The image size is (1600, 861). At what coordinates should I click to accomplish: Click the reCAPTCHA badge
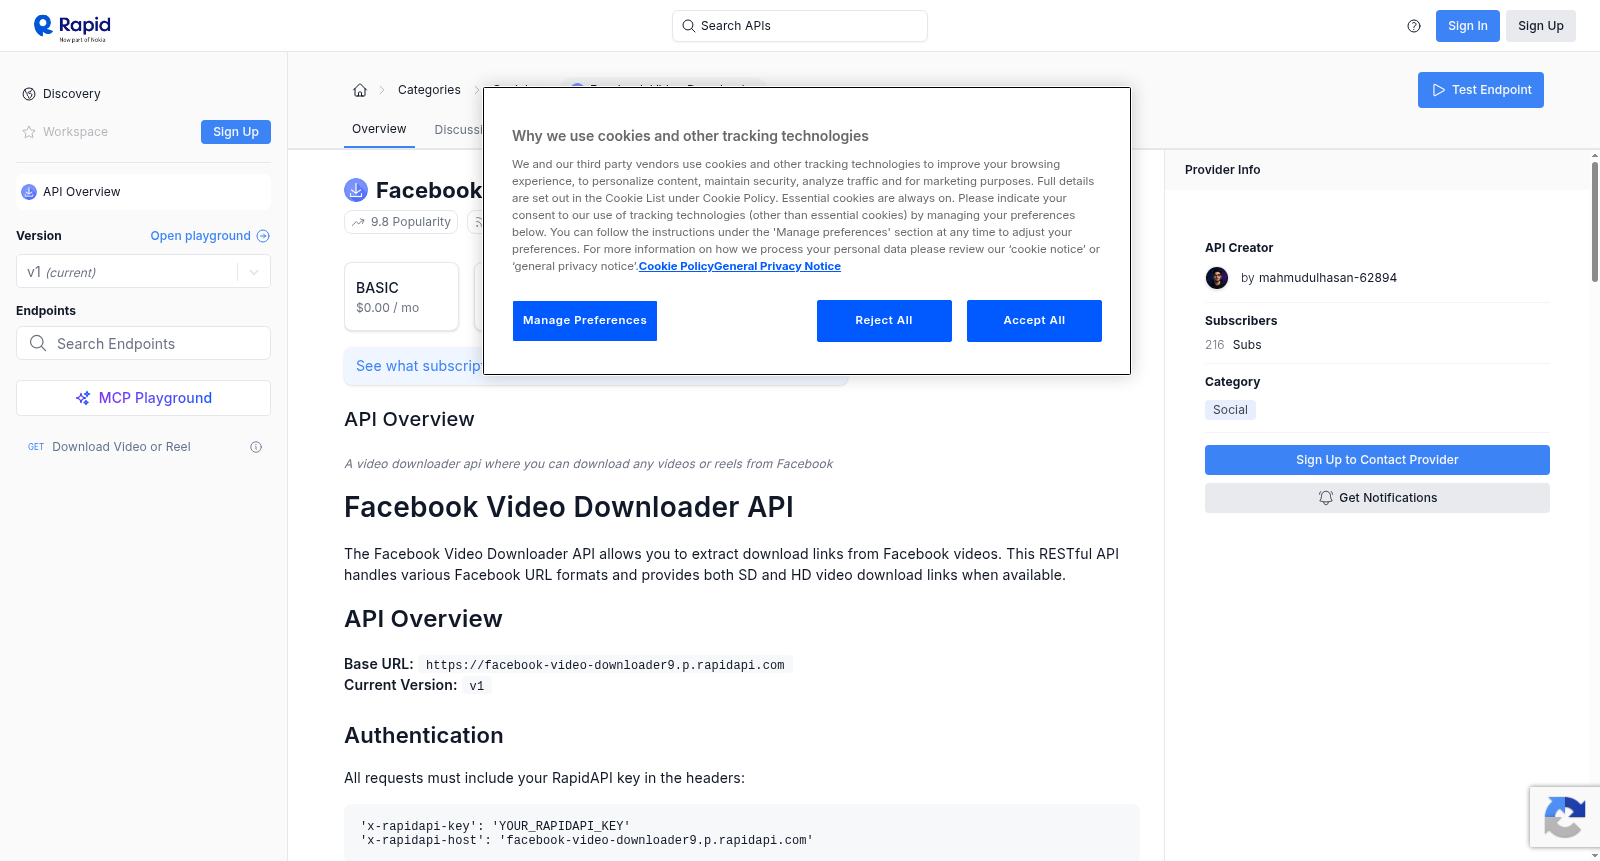tap(1565, 817)
